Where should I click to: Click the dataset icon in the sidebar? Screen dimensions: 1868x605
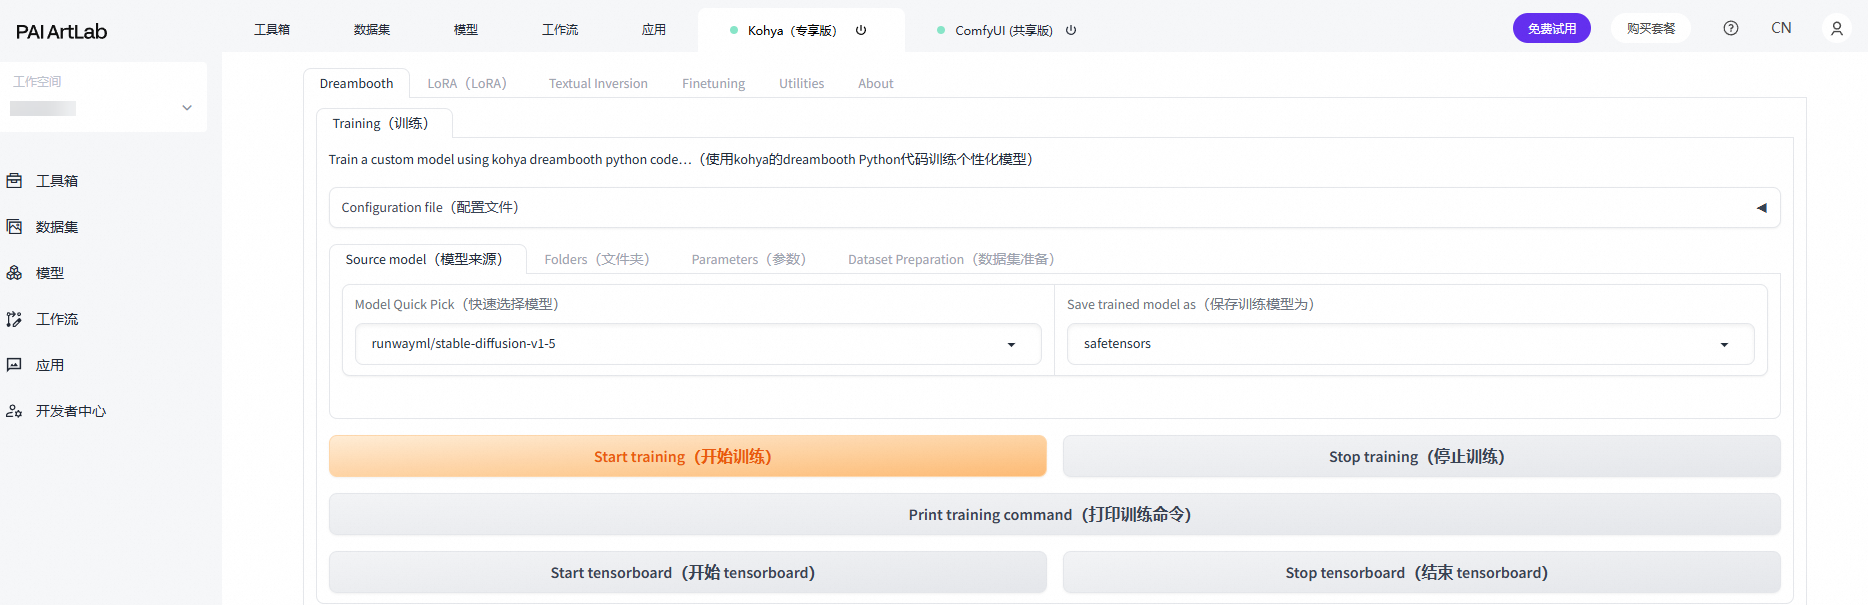pos(14,227)
